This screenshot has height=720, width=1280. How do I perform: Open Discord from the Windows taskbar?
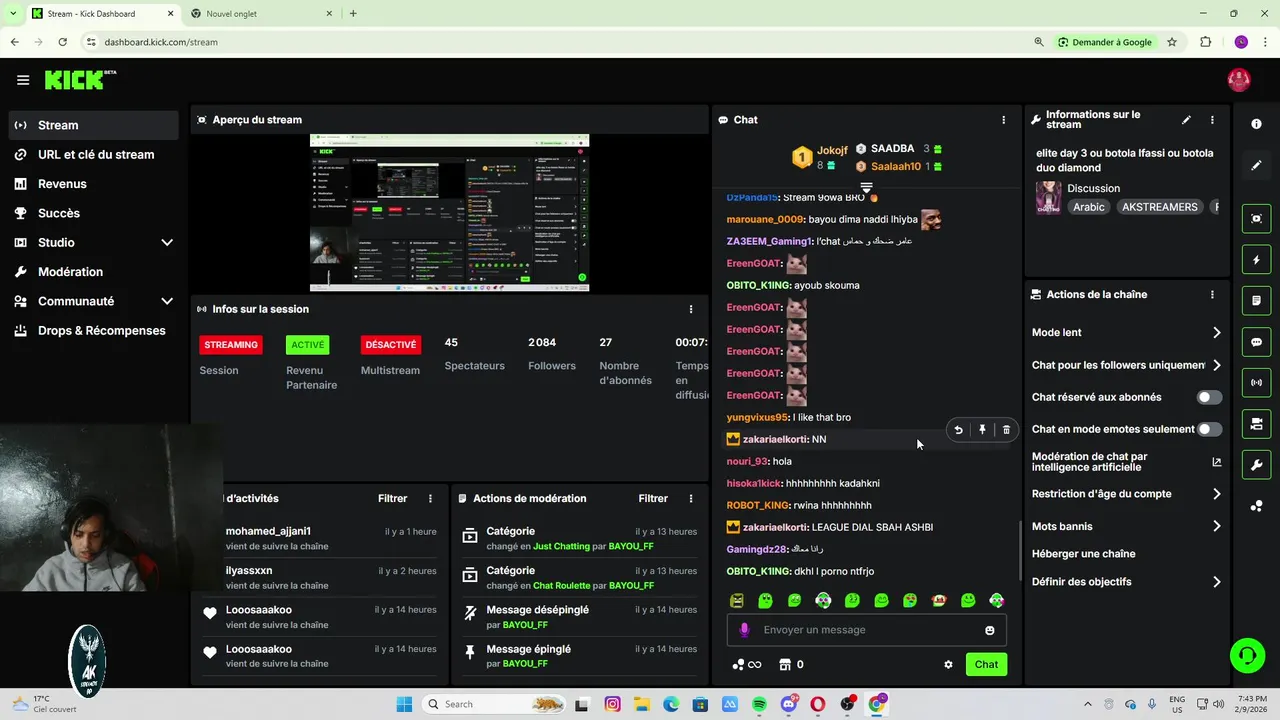coord(788,704)
